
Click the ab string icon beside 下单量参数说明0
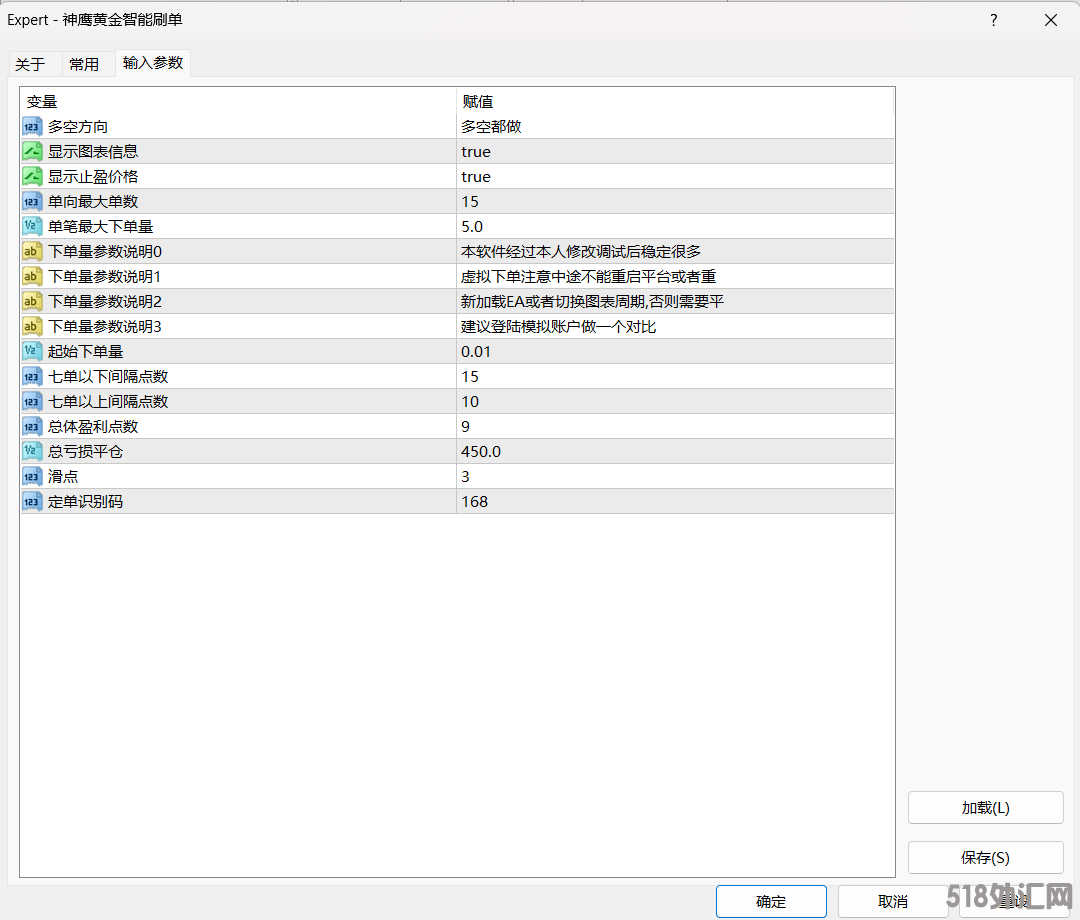pos(31,251)
